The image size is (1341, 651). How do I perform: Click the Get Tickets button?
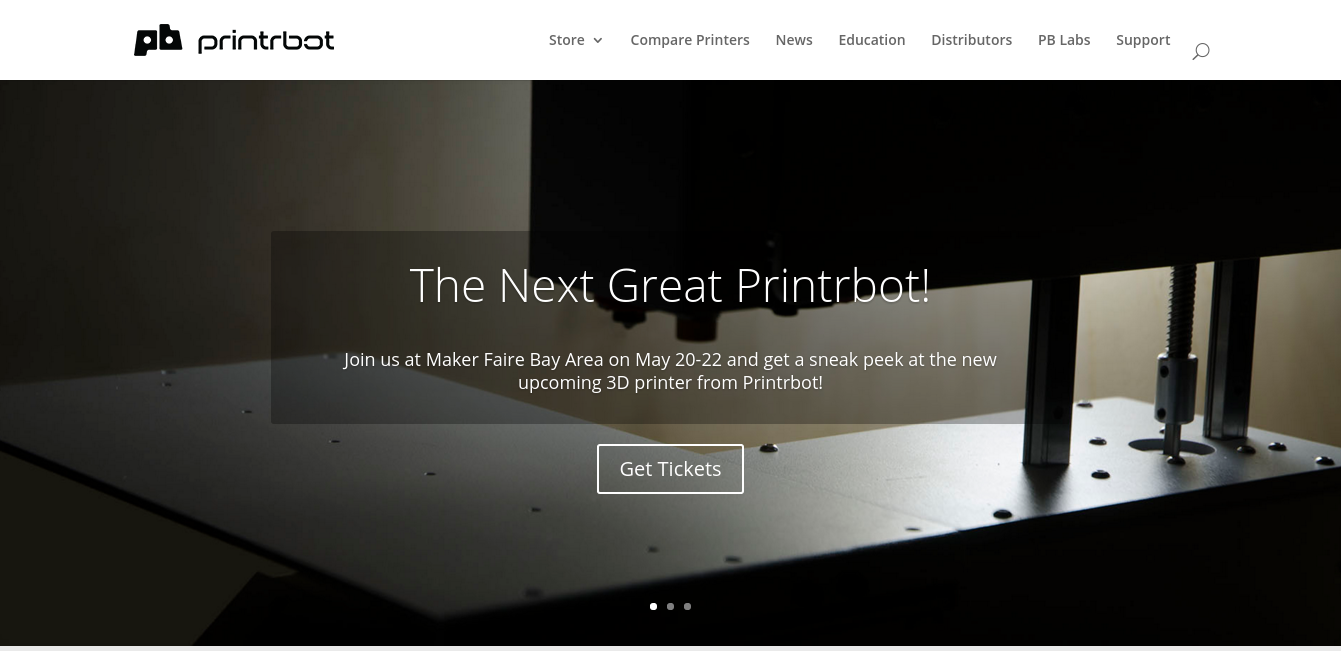[x=670, y=469]
